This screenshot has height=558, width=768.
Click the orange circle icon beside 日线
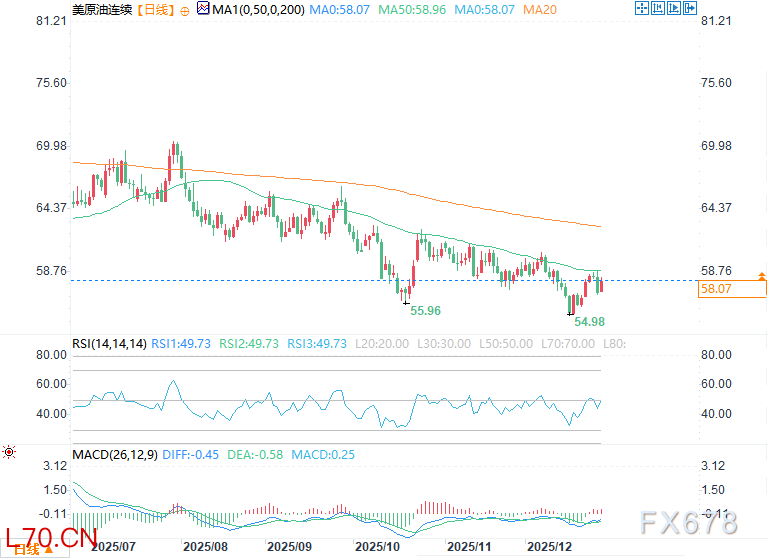(184, 10)
